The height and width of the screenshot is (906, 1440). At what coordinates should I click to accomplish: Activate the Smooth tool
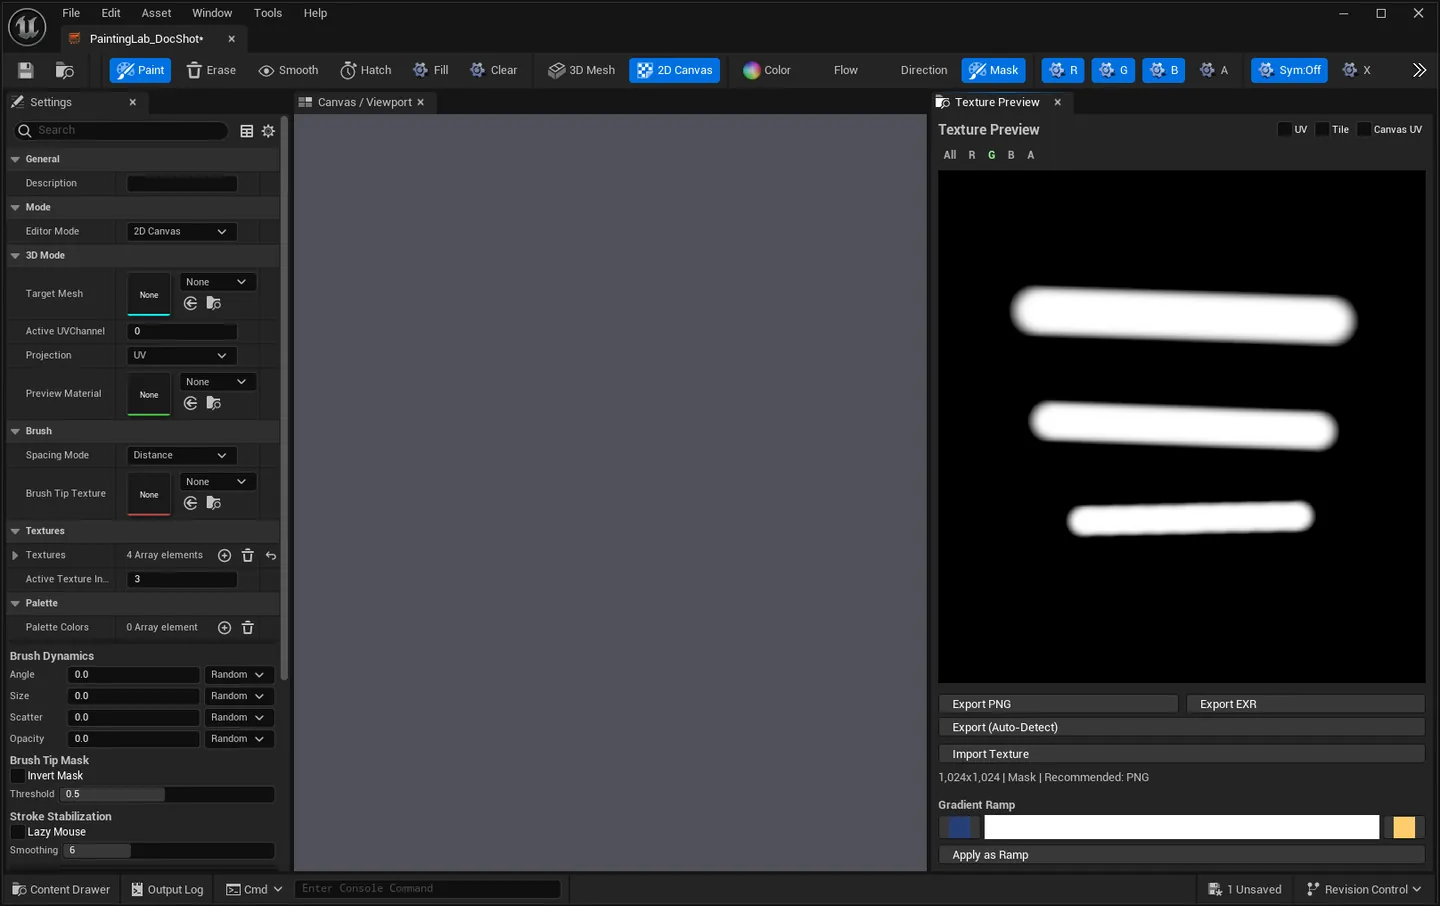[x=288, y=70]
